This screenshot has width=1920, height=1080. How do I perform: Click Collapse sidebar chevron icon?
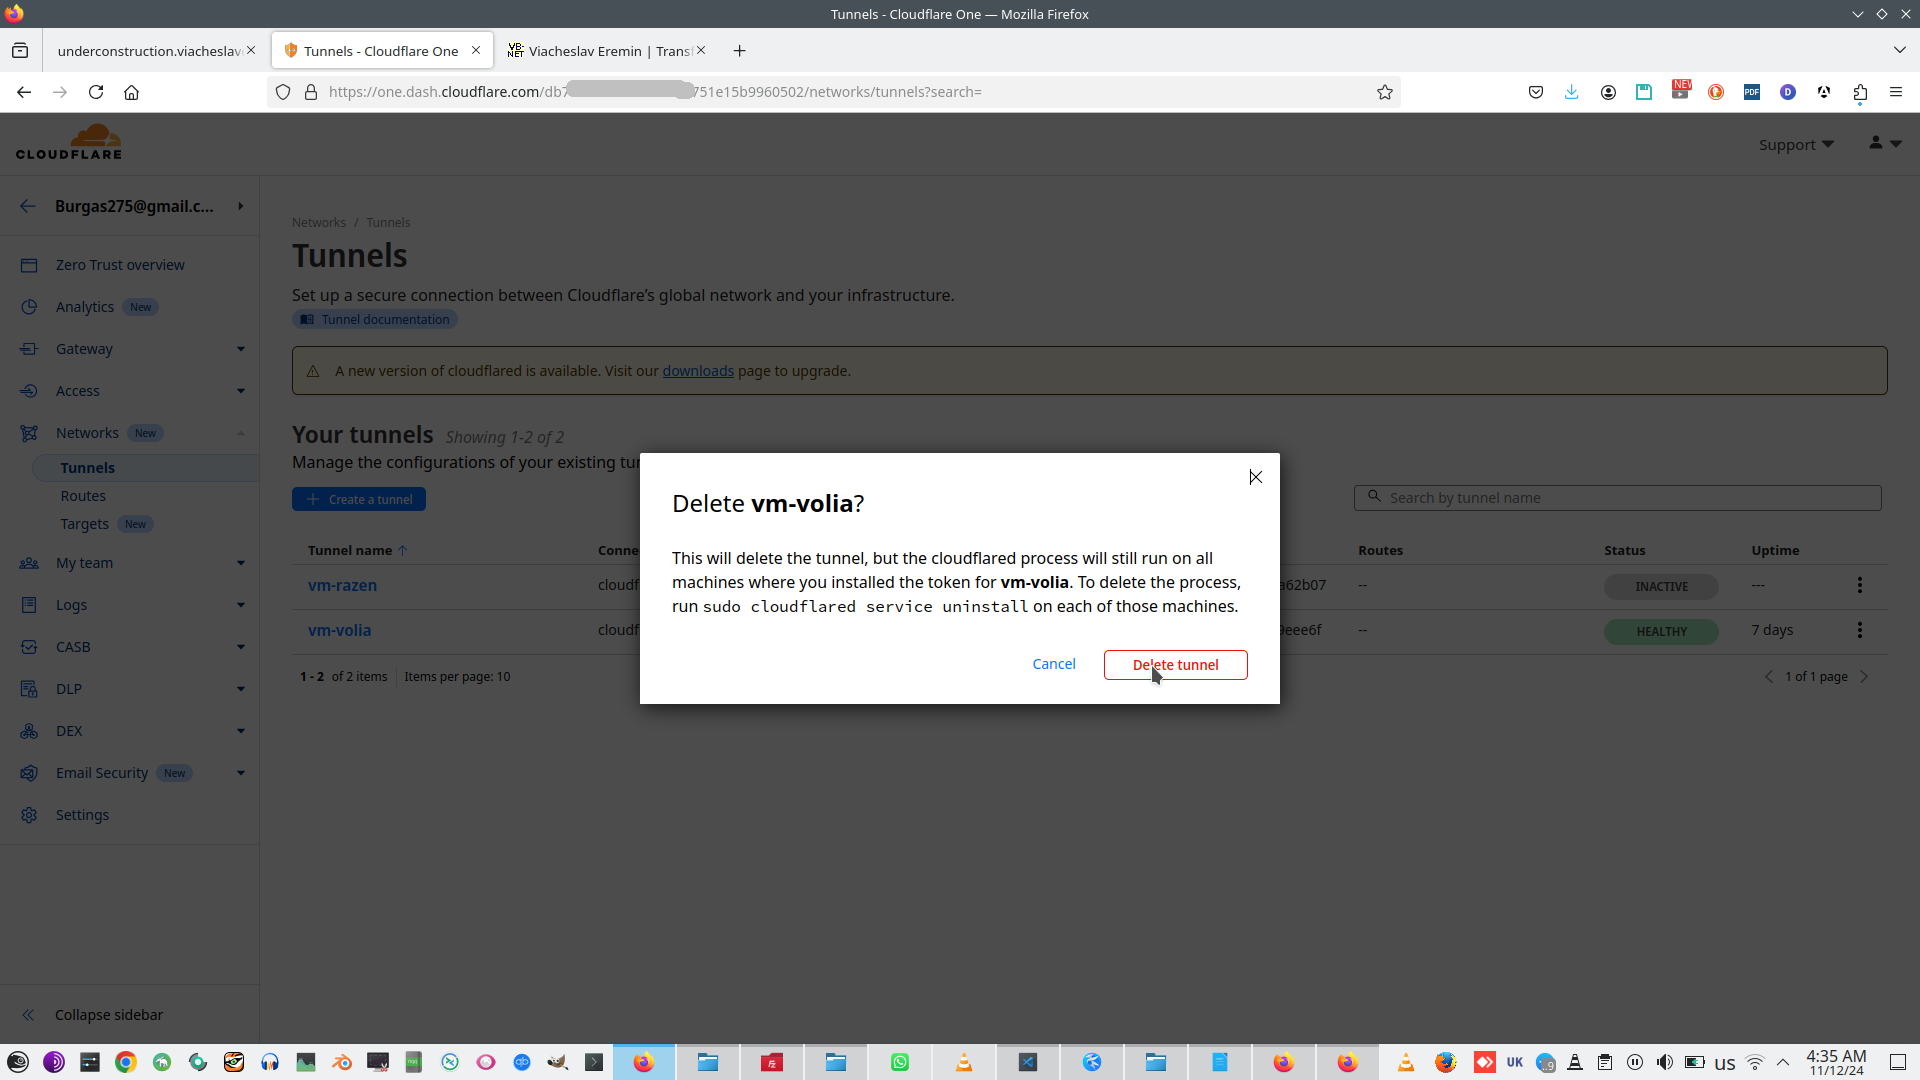pos(28,1015)
